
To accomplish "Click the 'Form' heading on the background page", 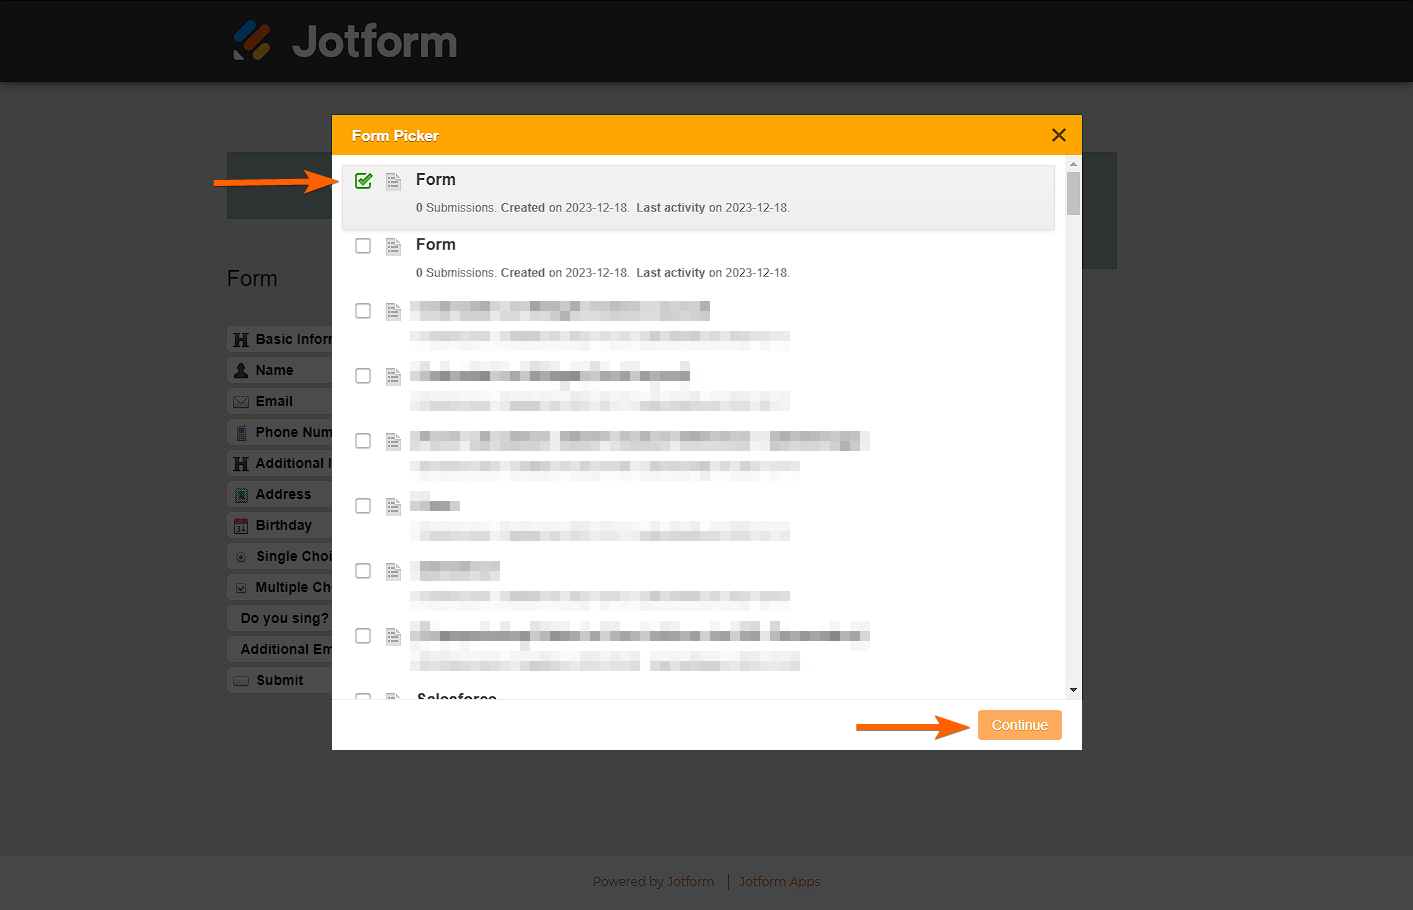I will (252, 279).
